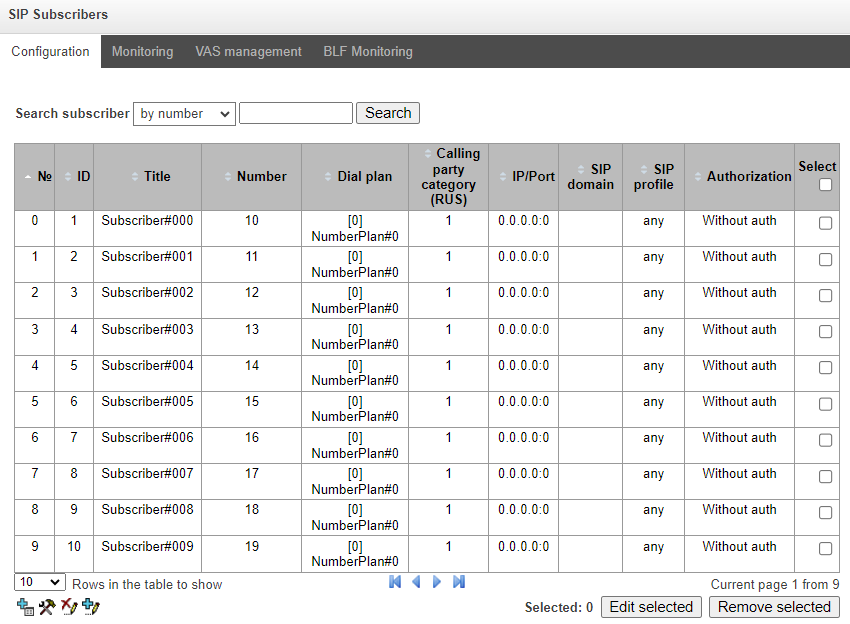
Task: Open the BLF Monitoring tab
Action: [x=367, y=51]
